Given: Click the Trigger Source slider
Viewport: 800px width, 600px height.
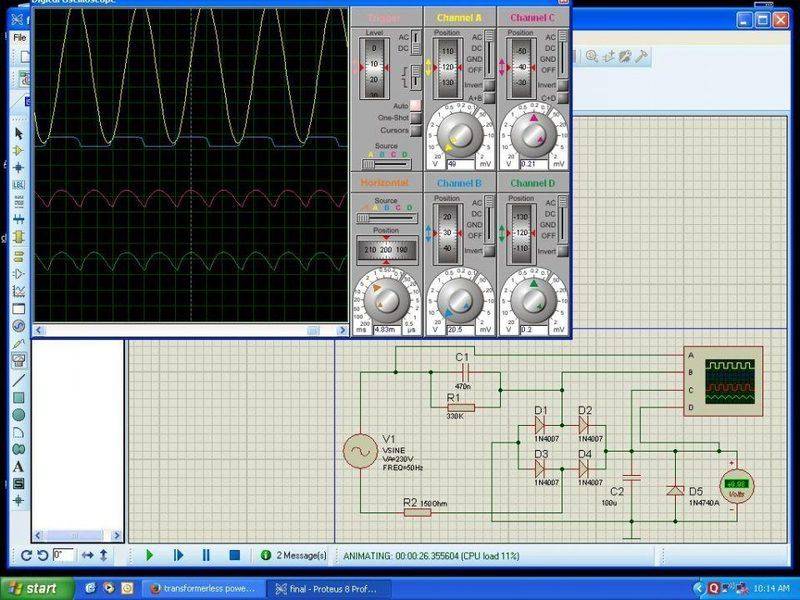Looking at the screenshot, I should [386, 164].
